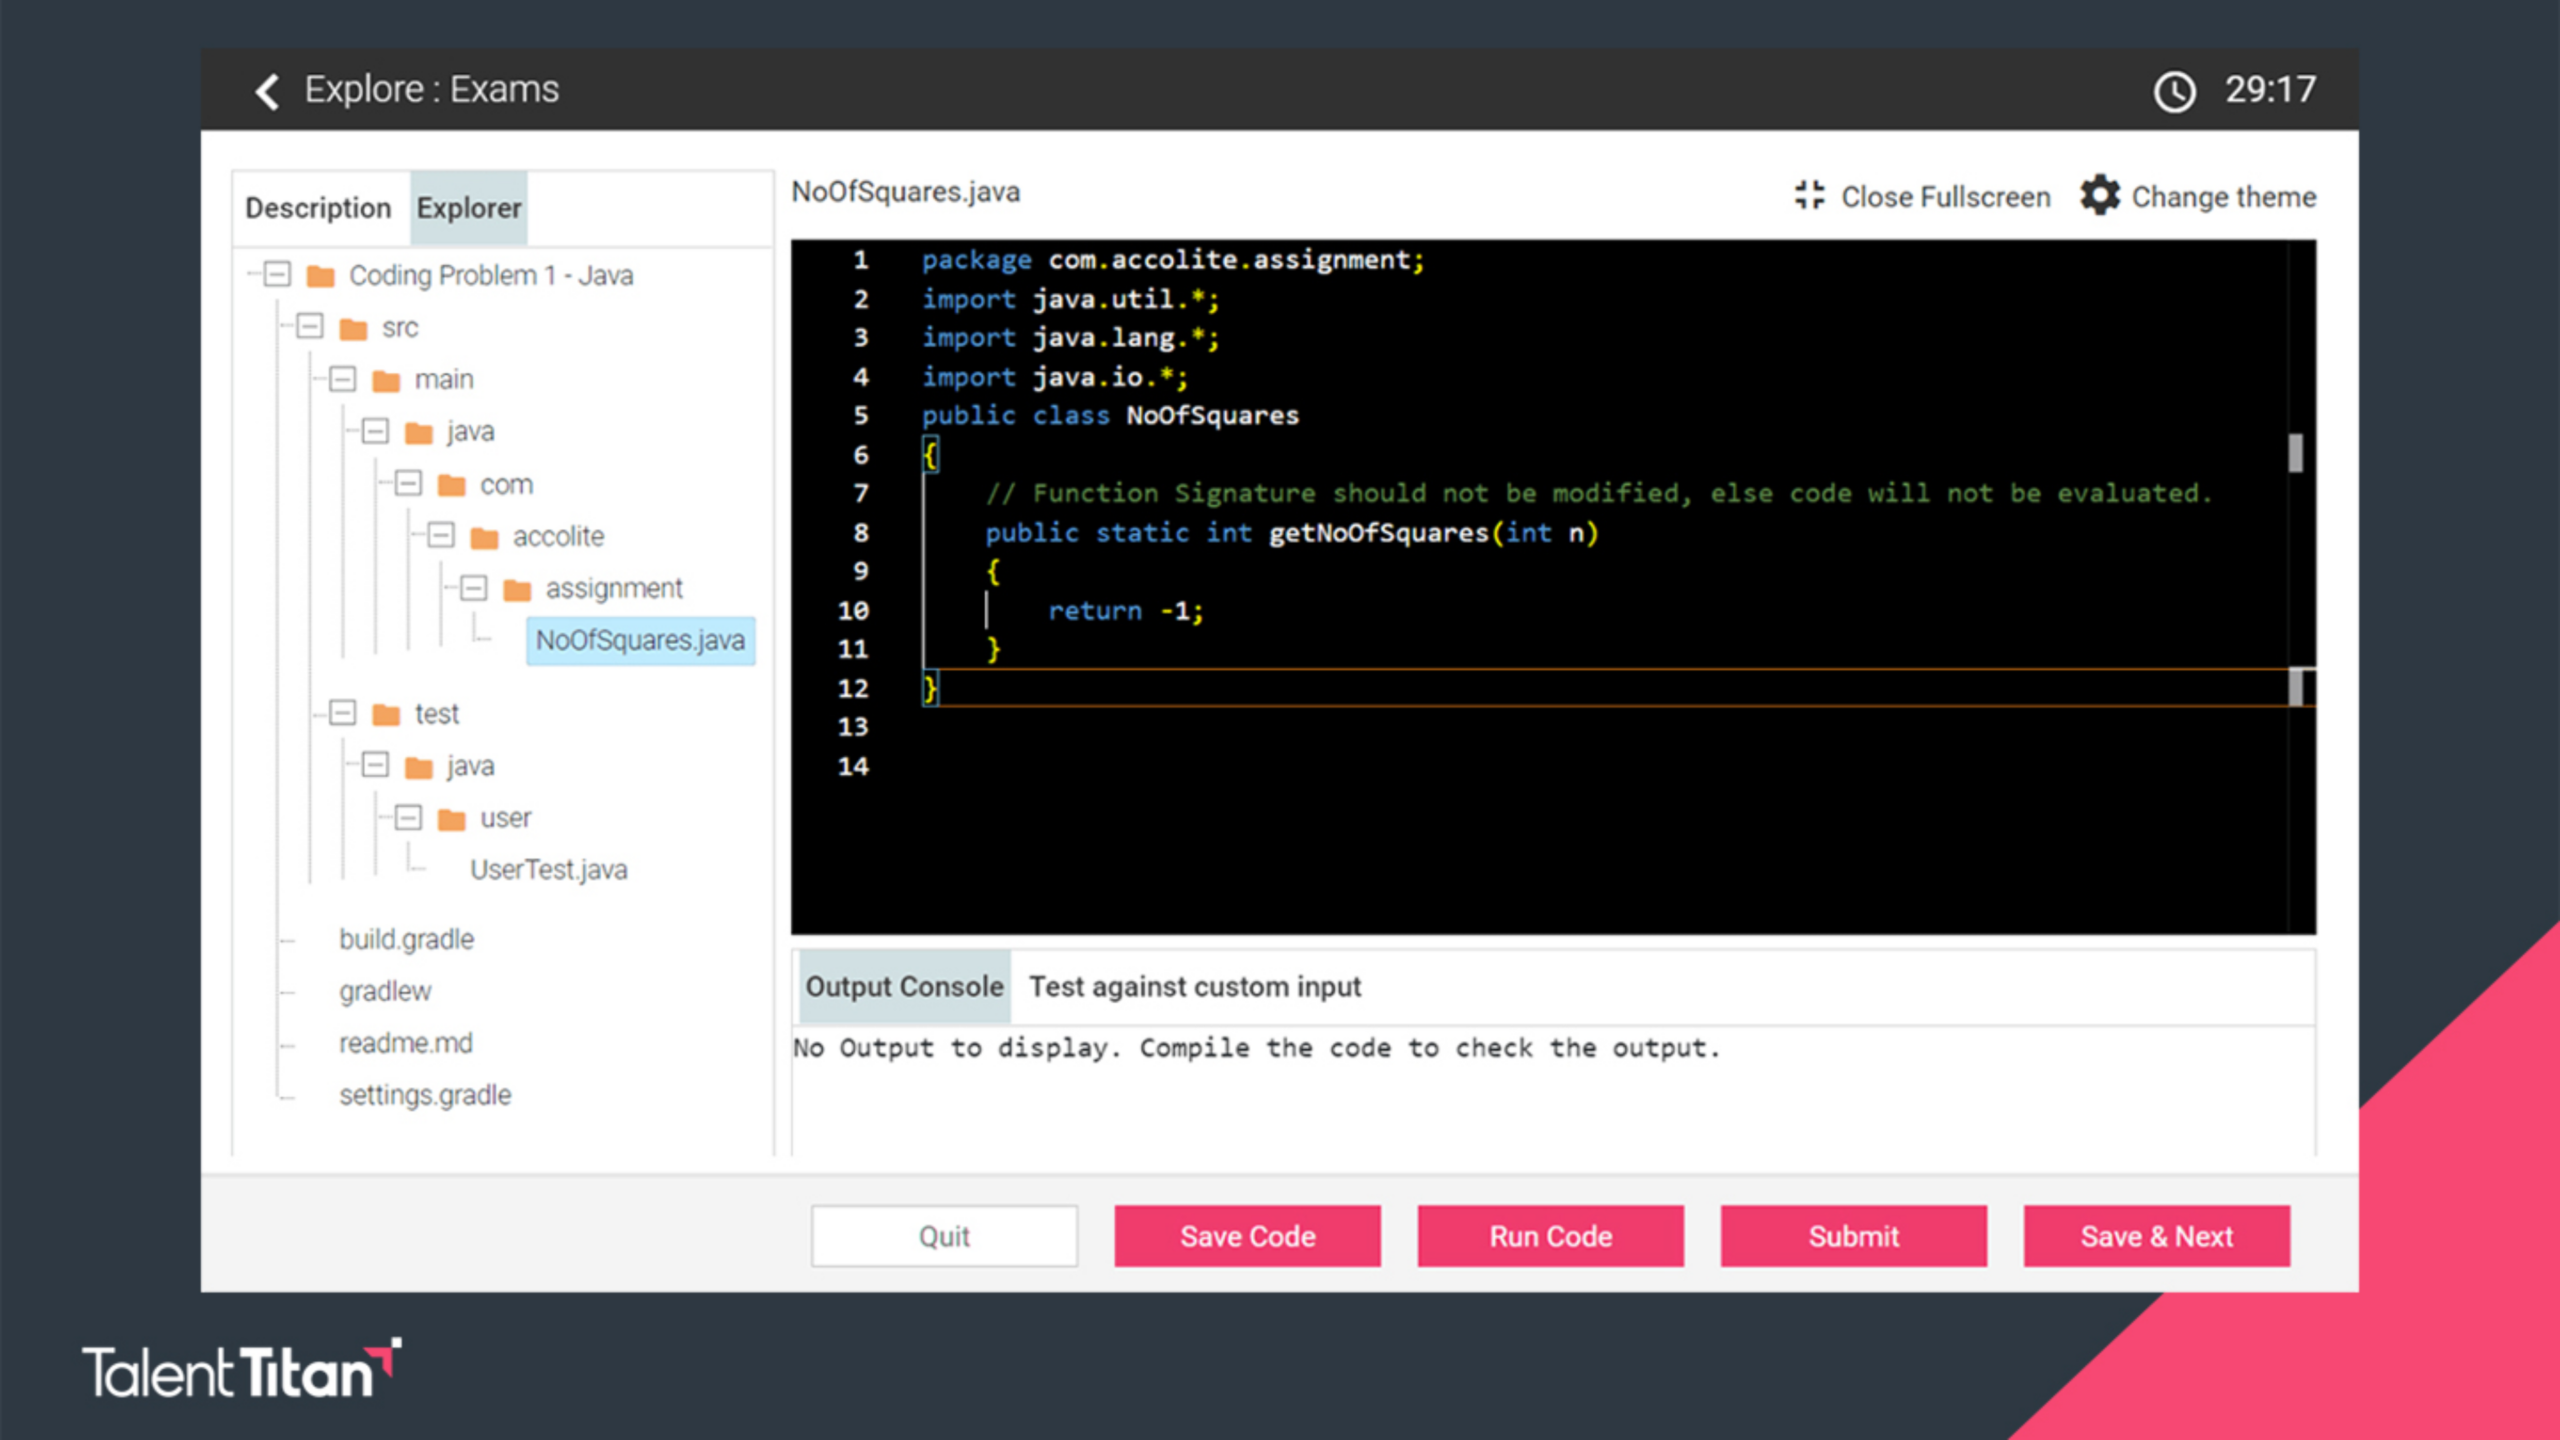Collapse the test tree node
This screenshot has width=2560, height=1440.
[343, 712]
